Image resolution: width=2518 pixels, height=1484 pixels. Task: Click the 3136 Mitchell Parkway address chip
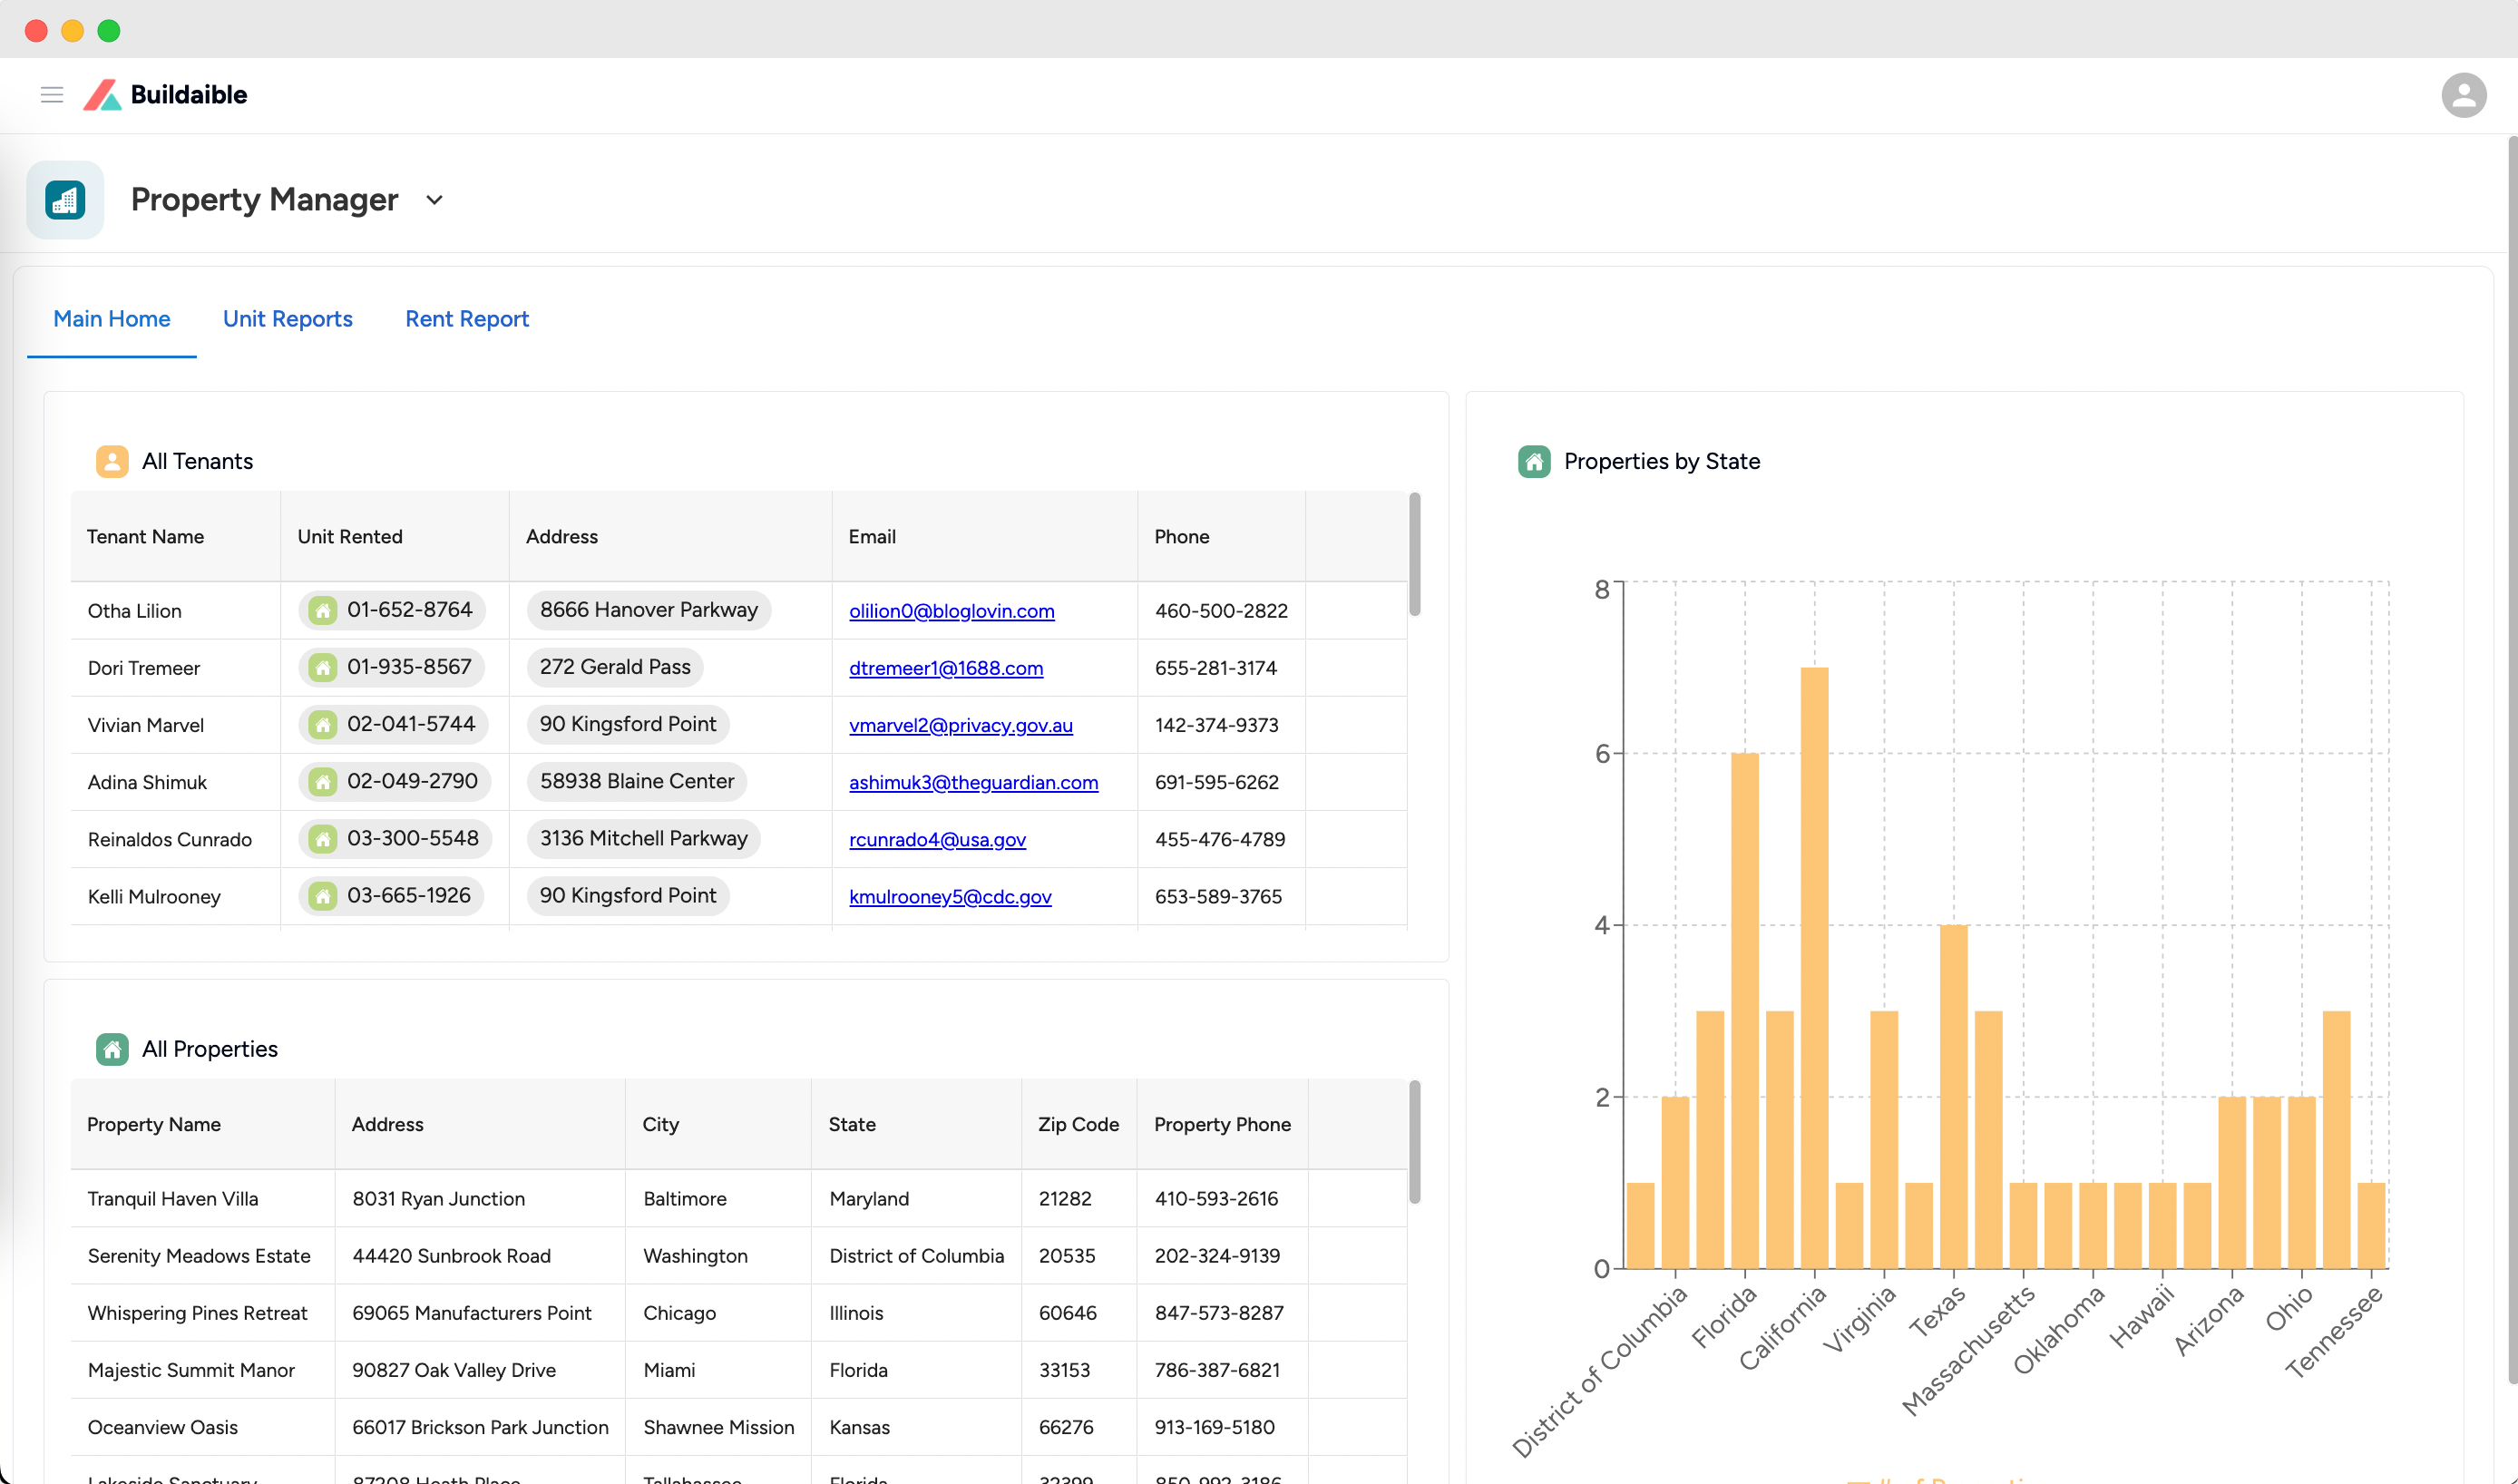(x=644, y=838)
